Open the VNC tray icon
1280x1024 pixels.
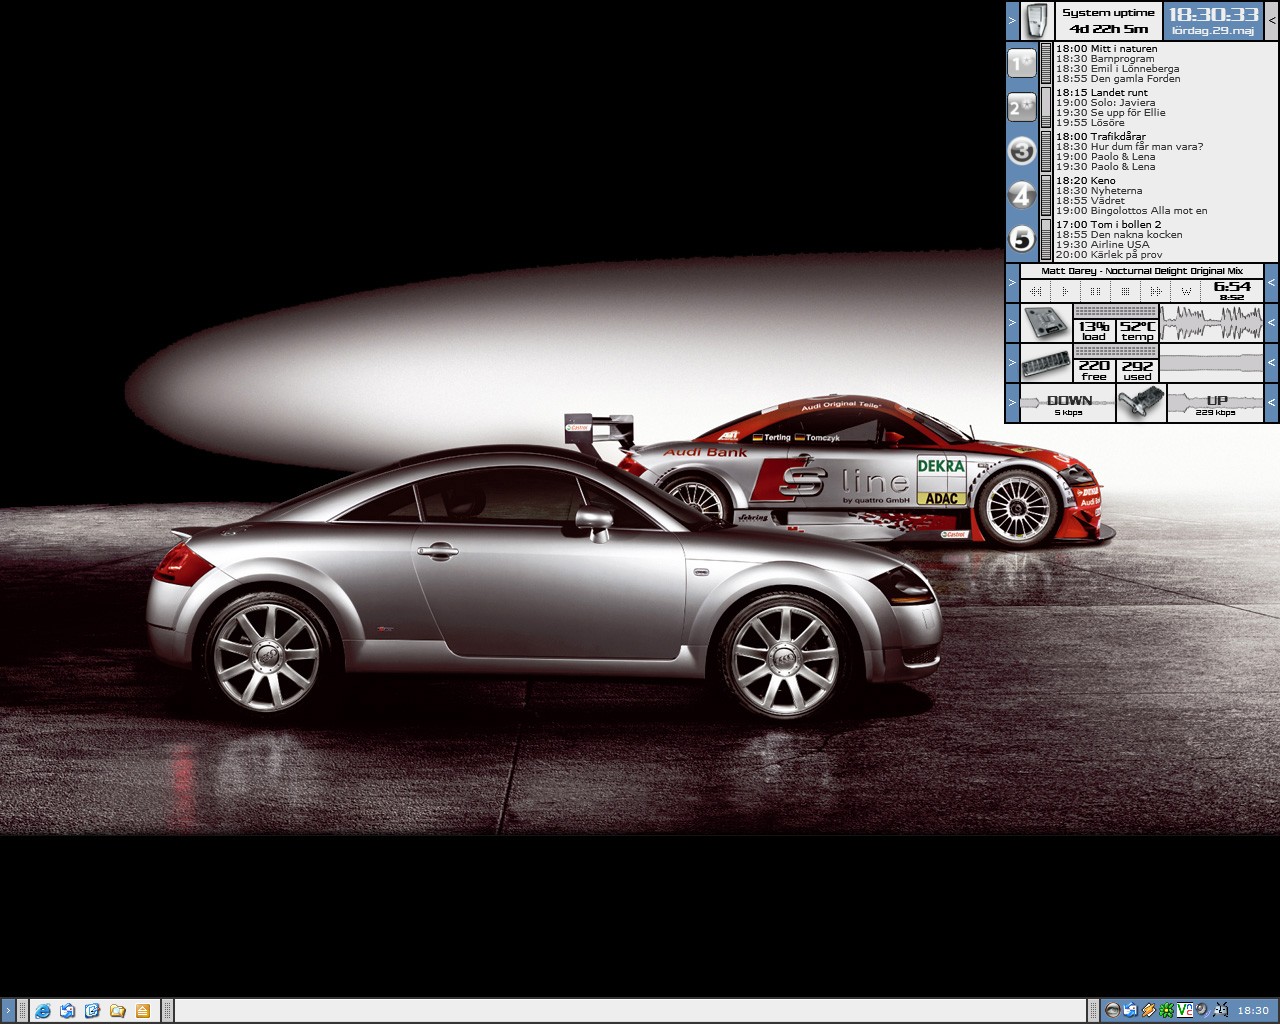[1185, 1010]
